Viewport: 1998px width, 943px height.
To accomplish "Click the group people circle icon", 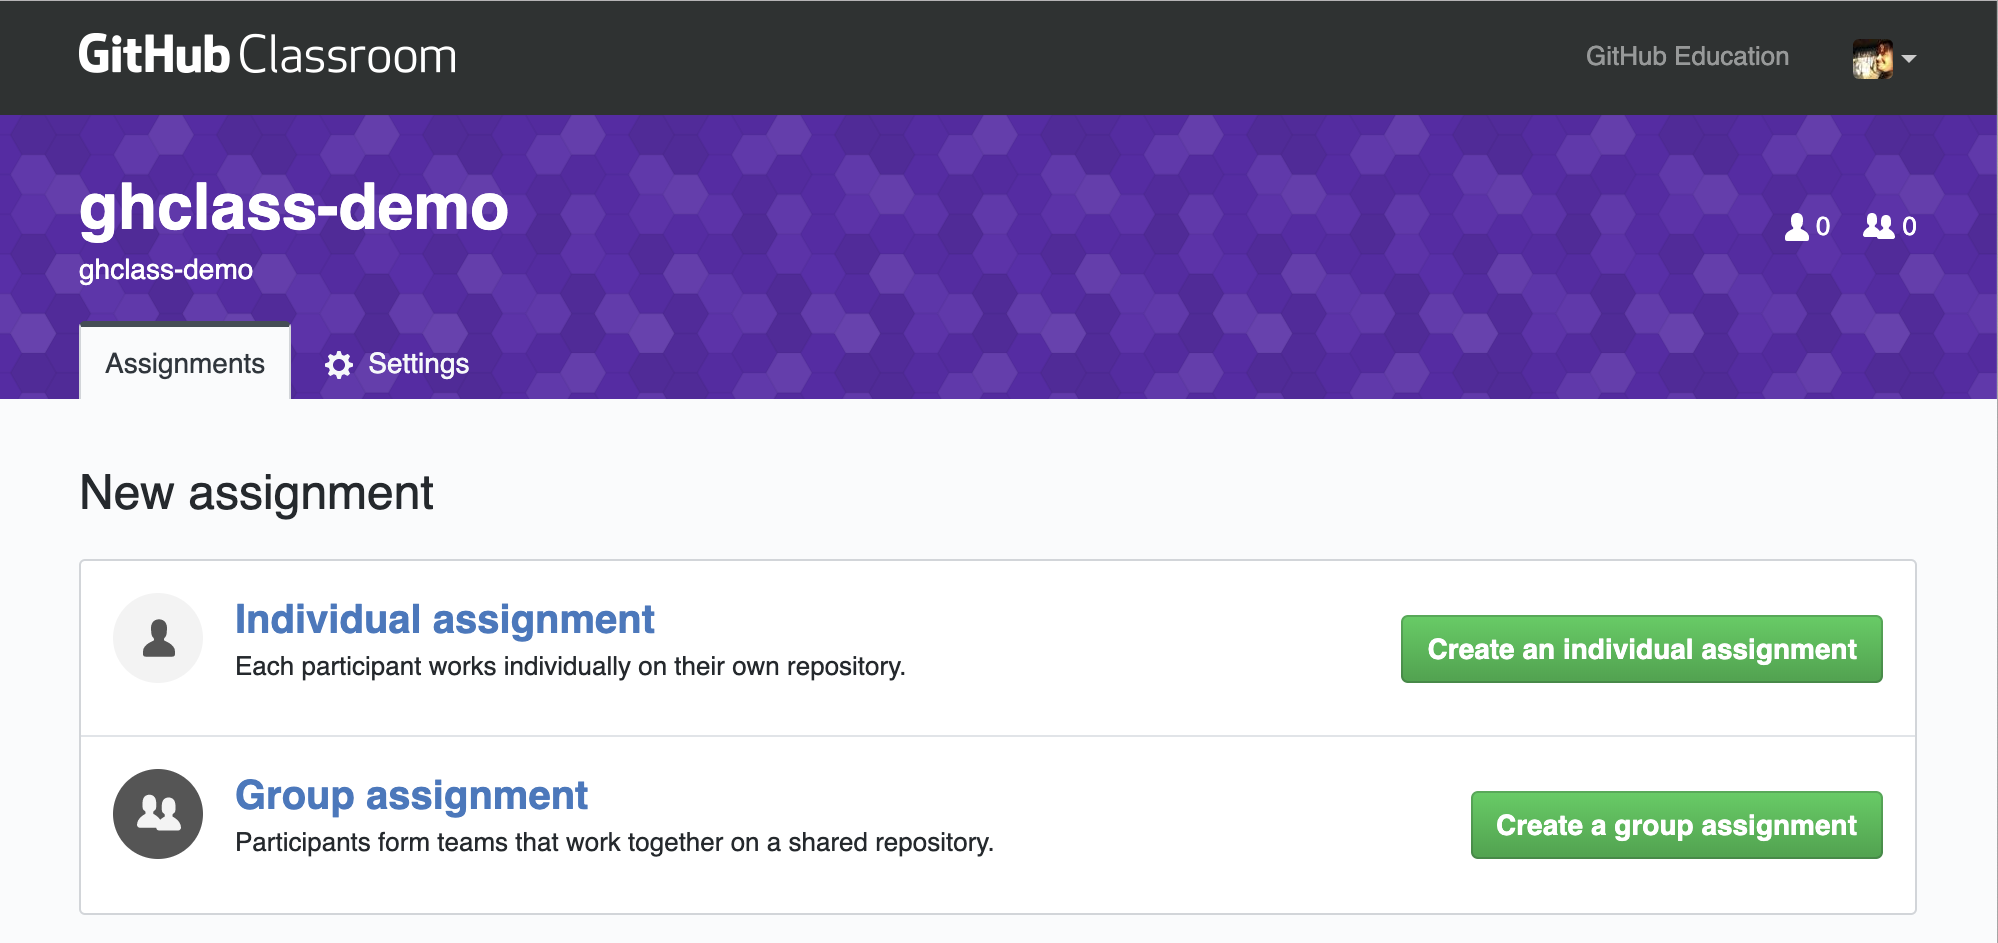I will (x=158, y=814).
